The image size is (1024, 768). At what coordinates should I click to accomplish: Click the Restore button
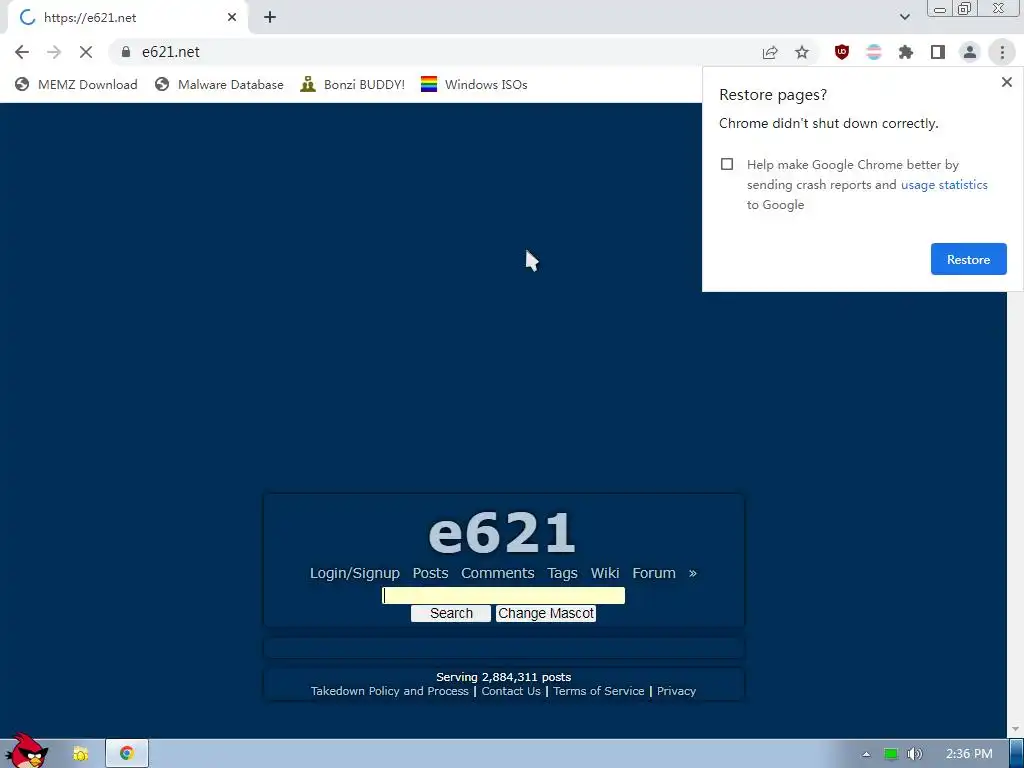tap(968, 259)
